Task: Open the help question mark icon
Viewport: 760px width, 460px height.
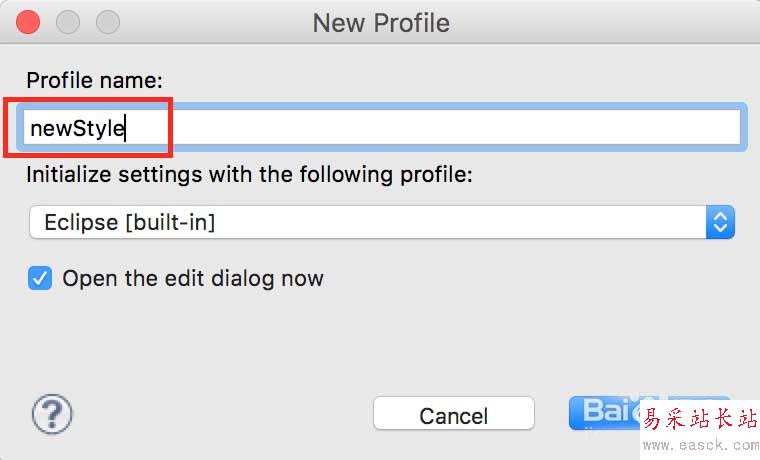Action: [x=52, y=412]
